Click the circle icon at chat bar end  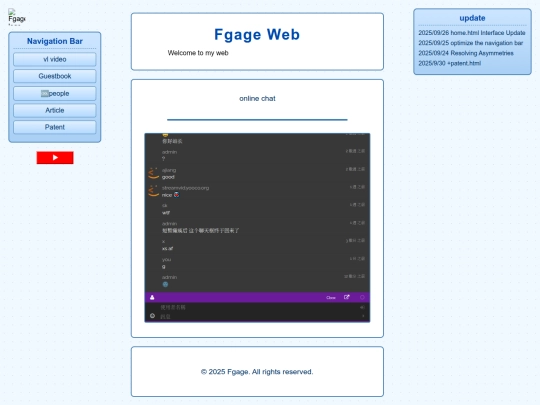tap(362, 297)
